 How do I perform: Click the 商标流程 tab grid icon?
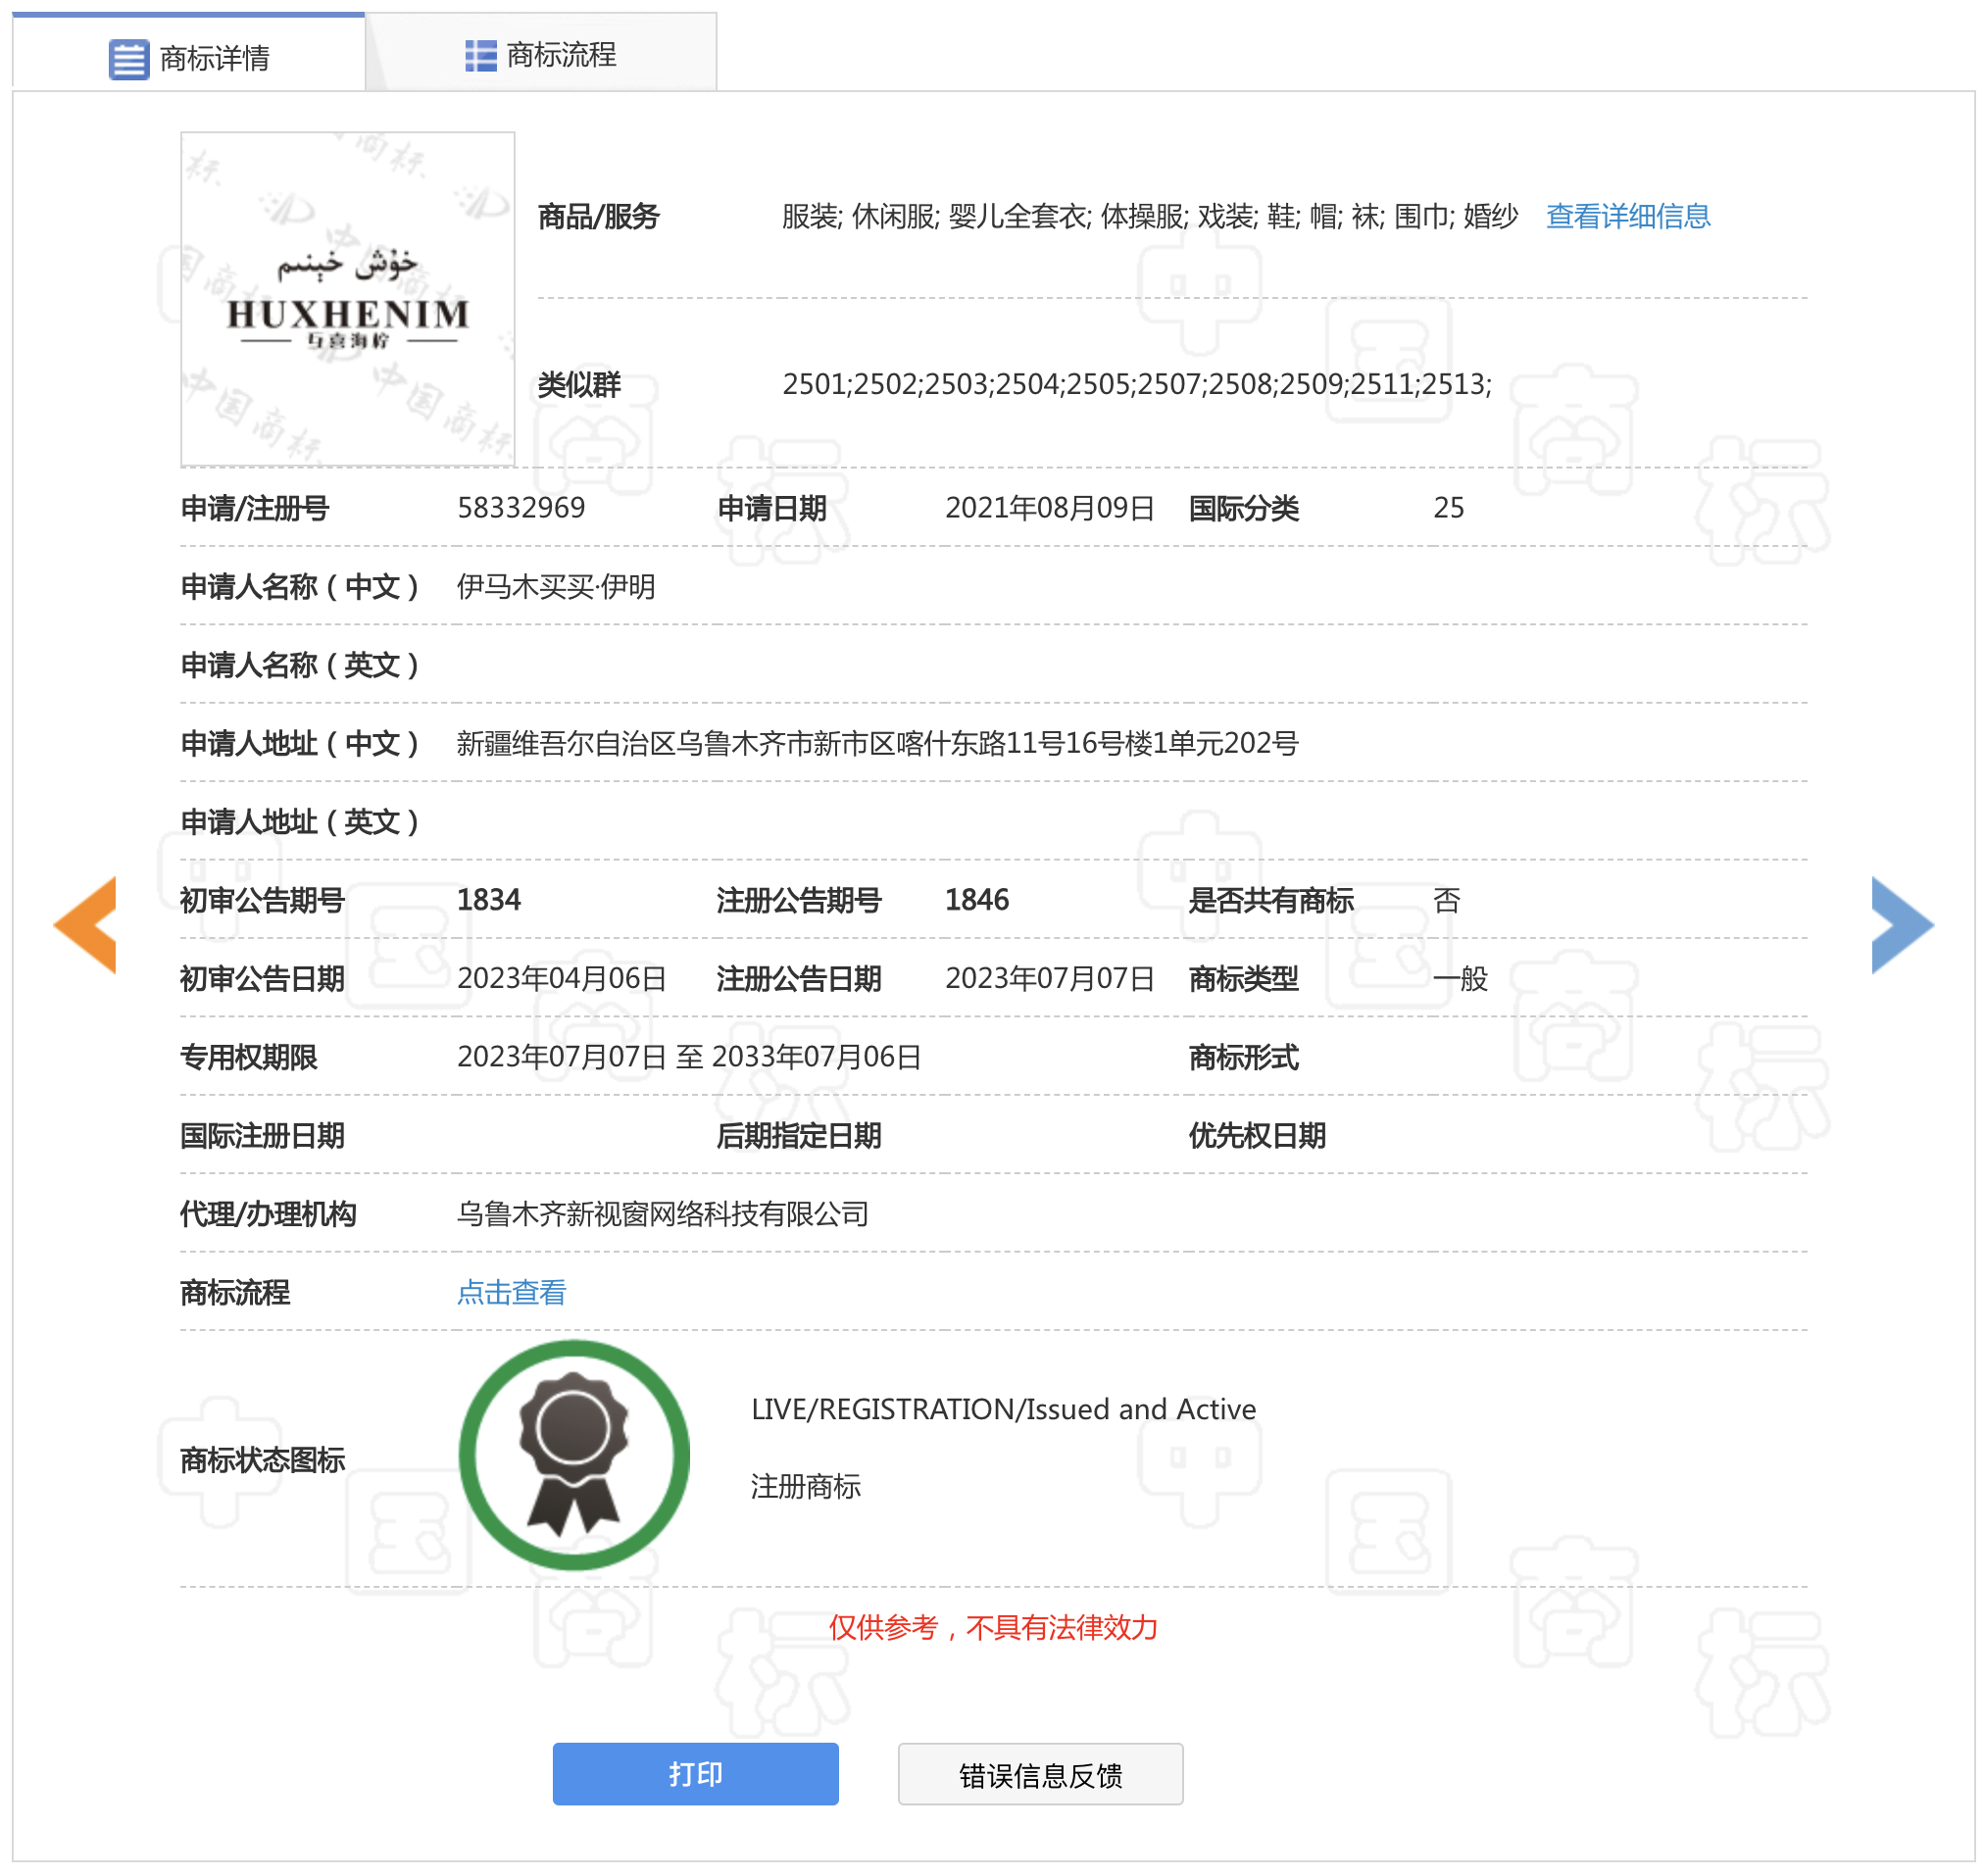(x=480, y=56)
